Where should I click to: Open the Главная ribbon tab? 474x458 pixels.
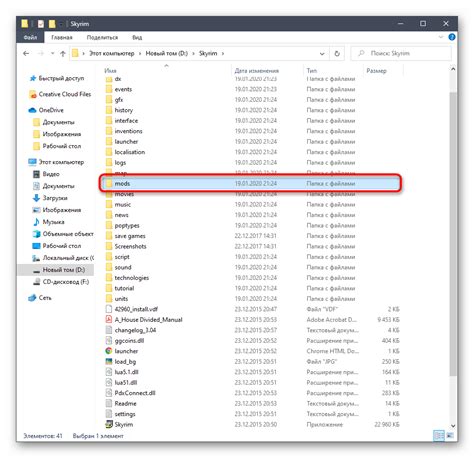point(62,37)
